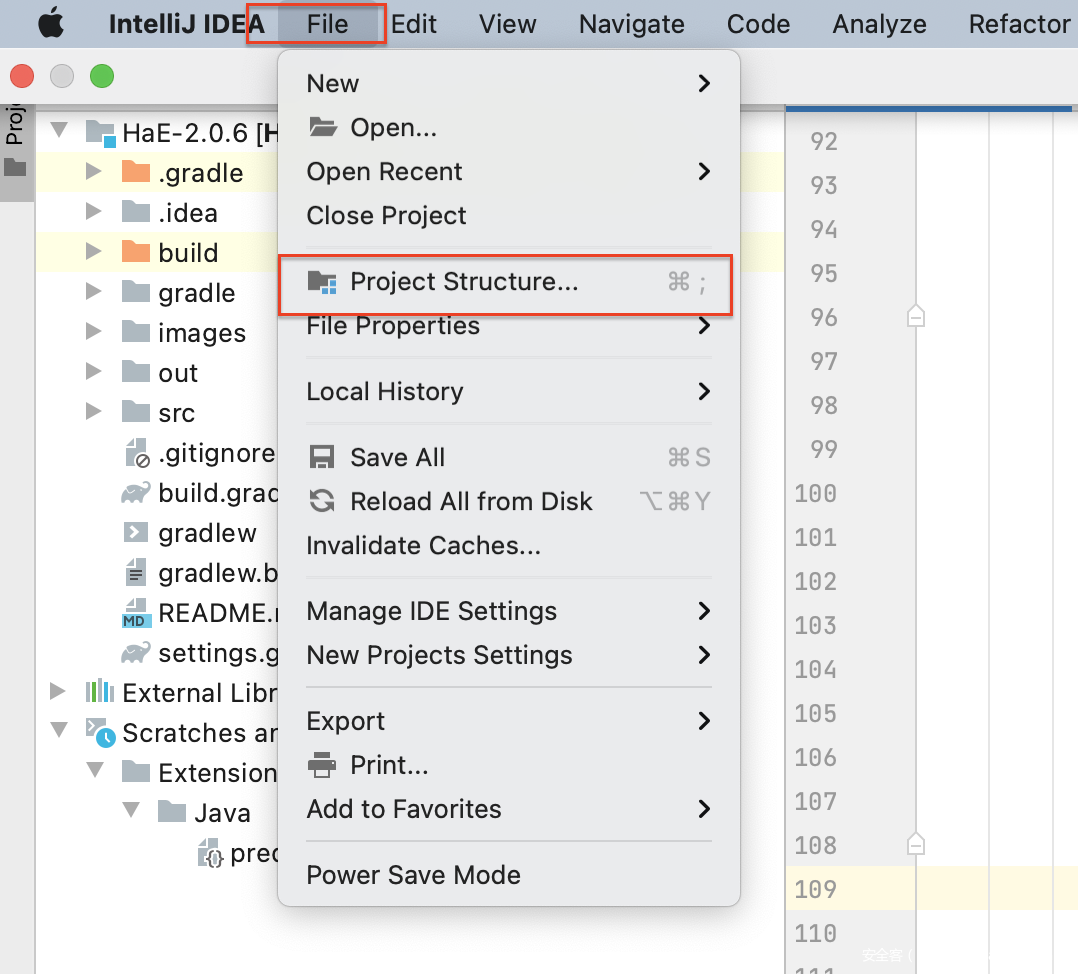Collapse the HaE-2.0.6 project root
Image resolution: width=1078 pixels, height=974 pixels.
click(x=60, y=131)
